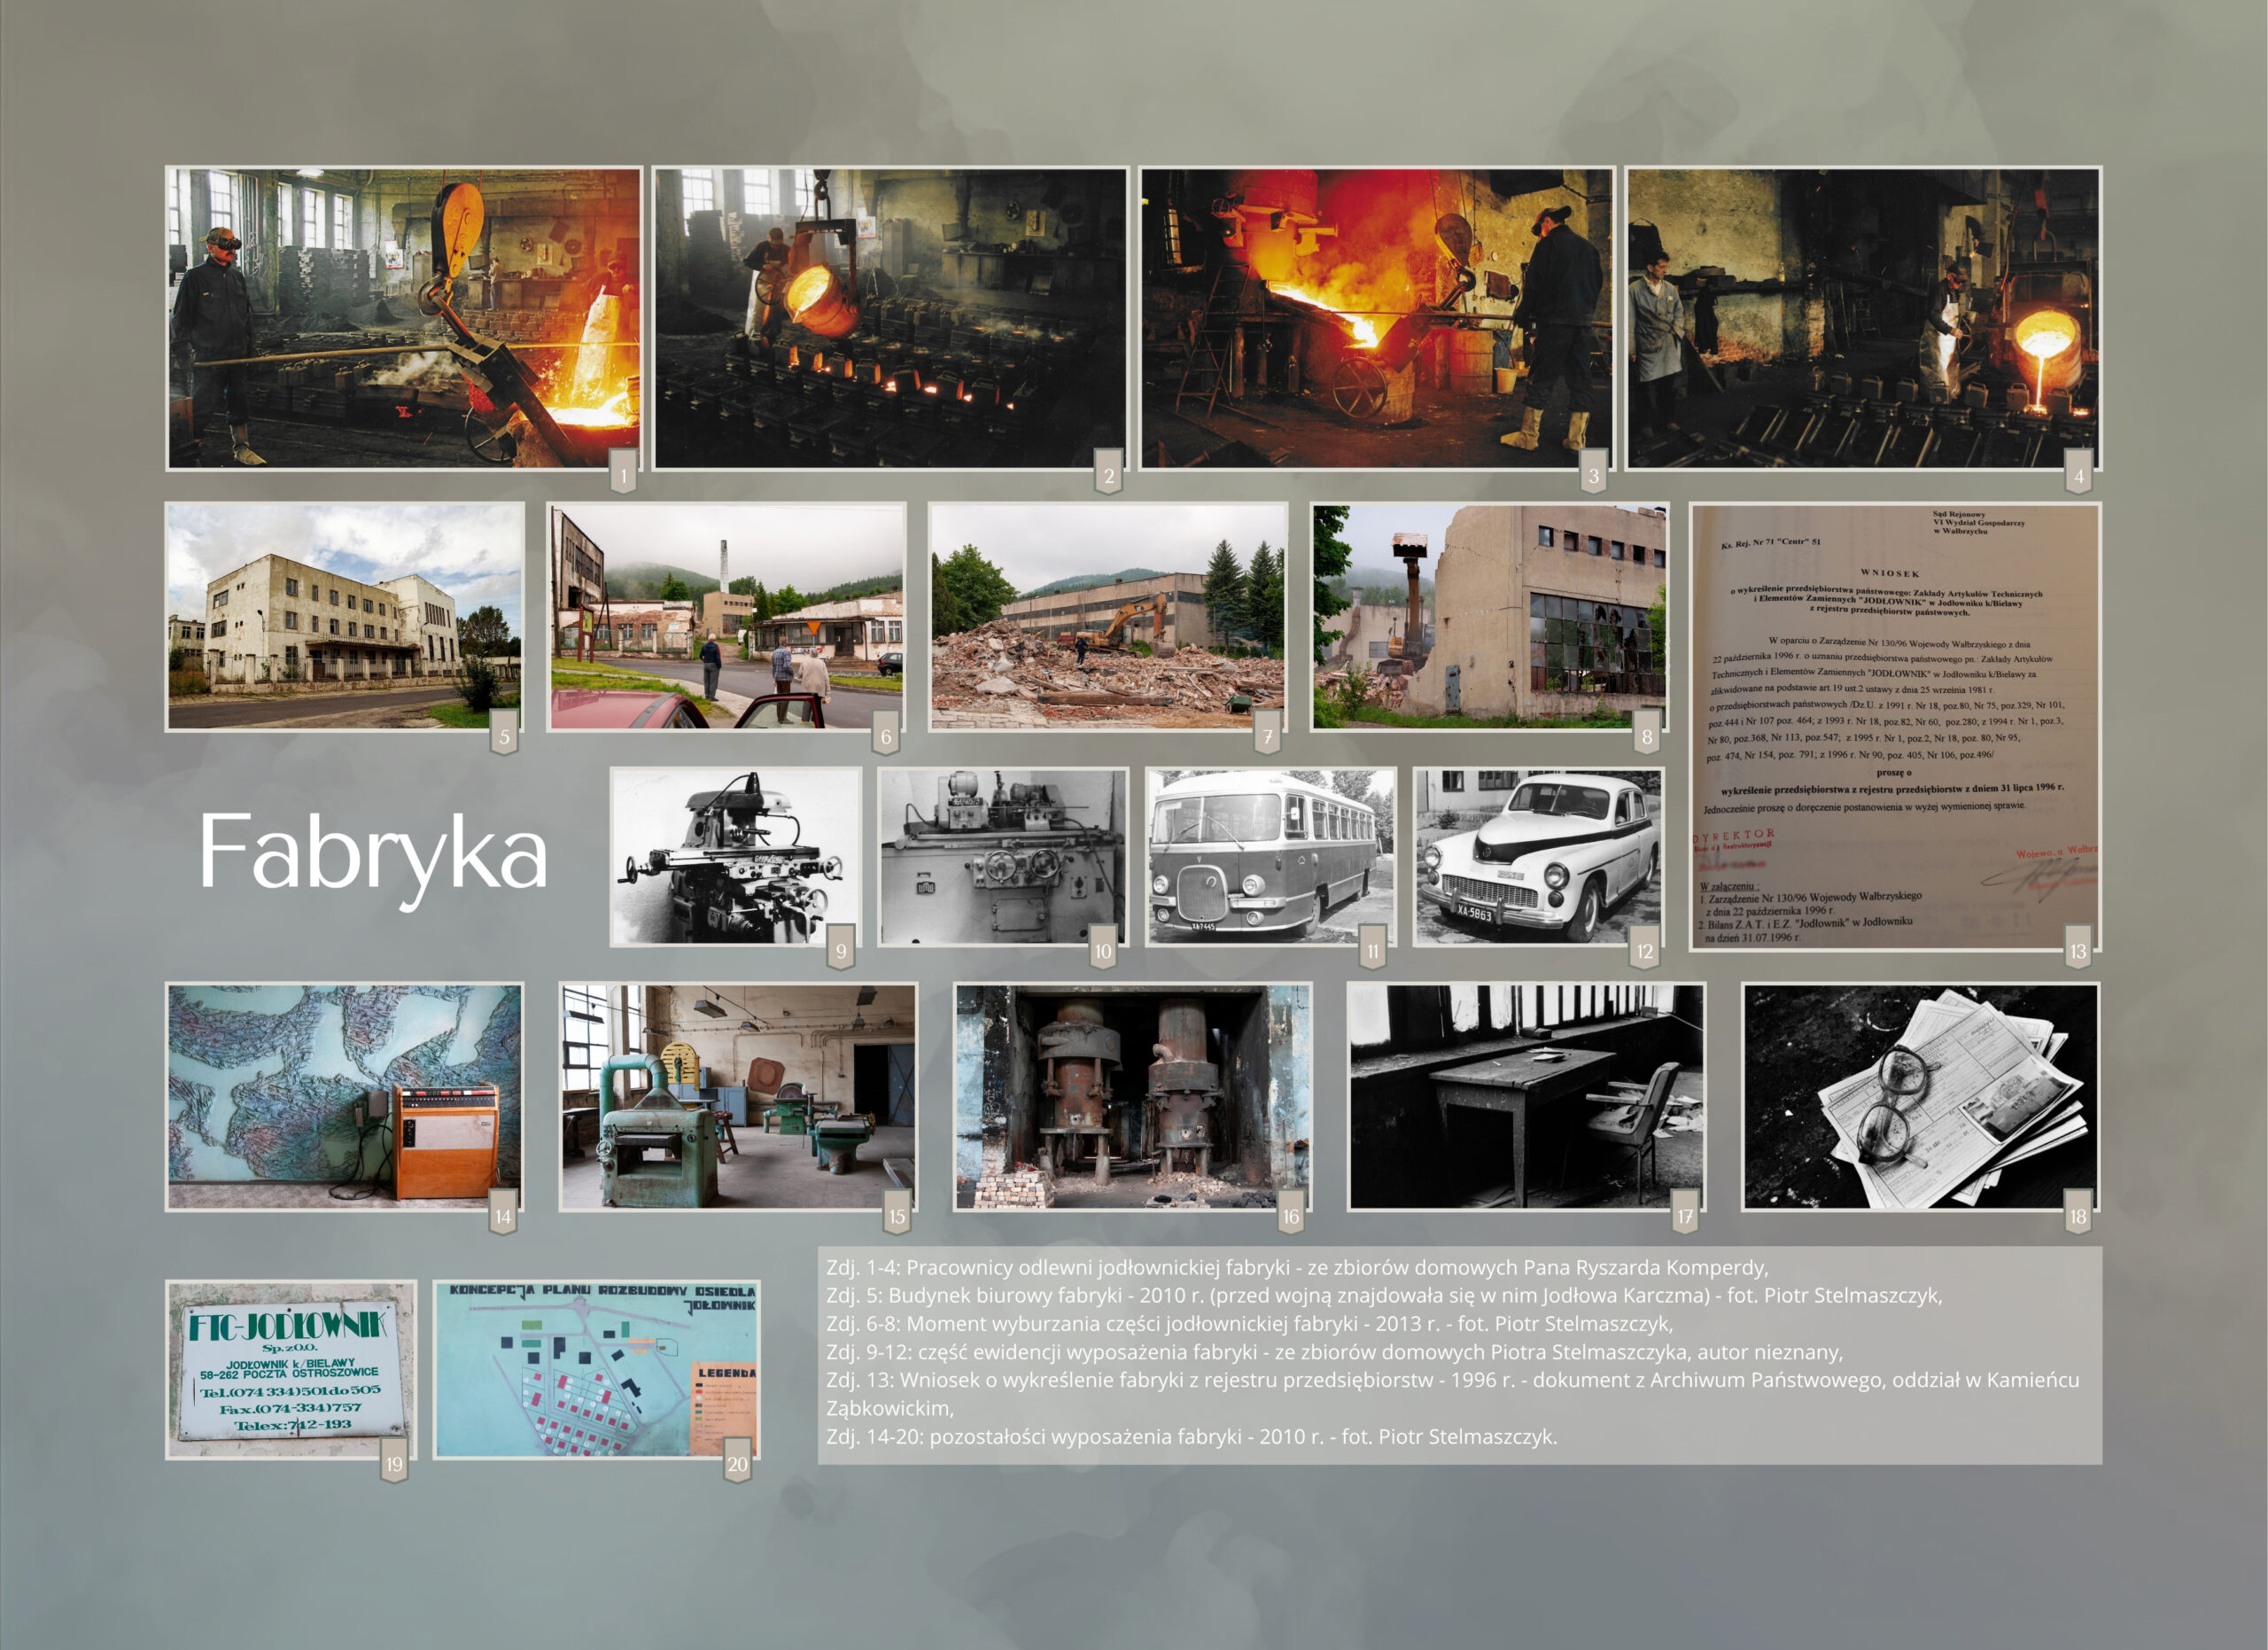2268x1650 pixels.
Task: Select eyeglasses on documents photo 18
Action: pos(1920,1096)
